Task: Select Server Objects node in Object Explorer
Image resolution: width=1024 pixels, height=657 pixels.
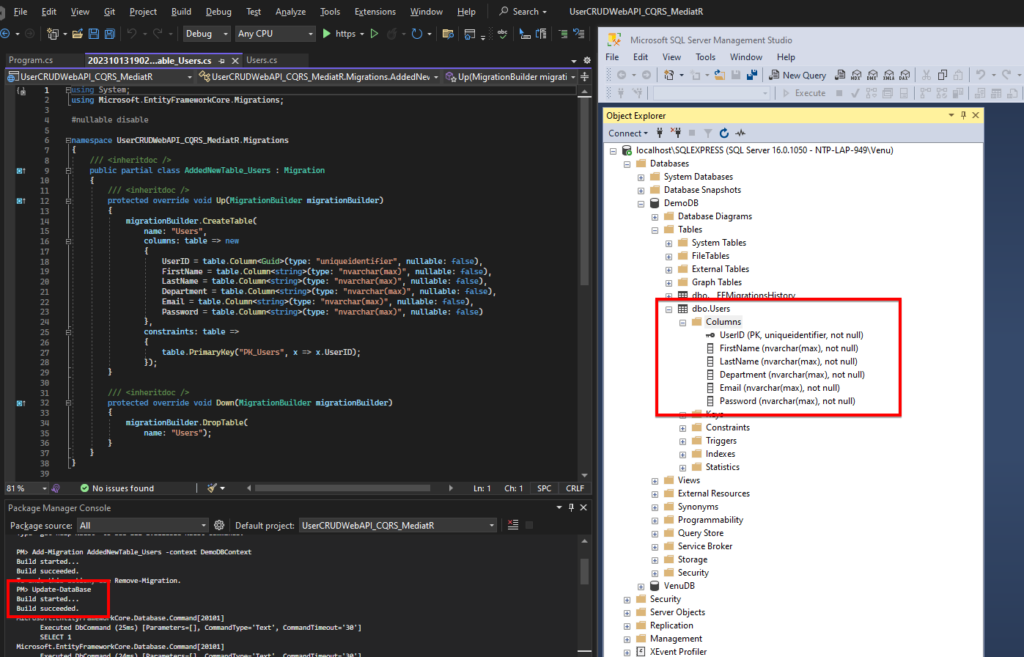Action: (x=677, y=613)
